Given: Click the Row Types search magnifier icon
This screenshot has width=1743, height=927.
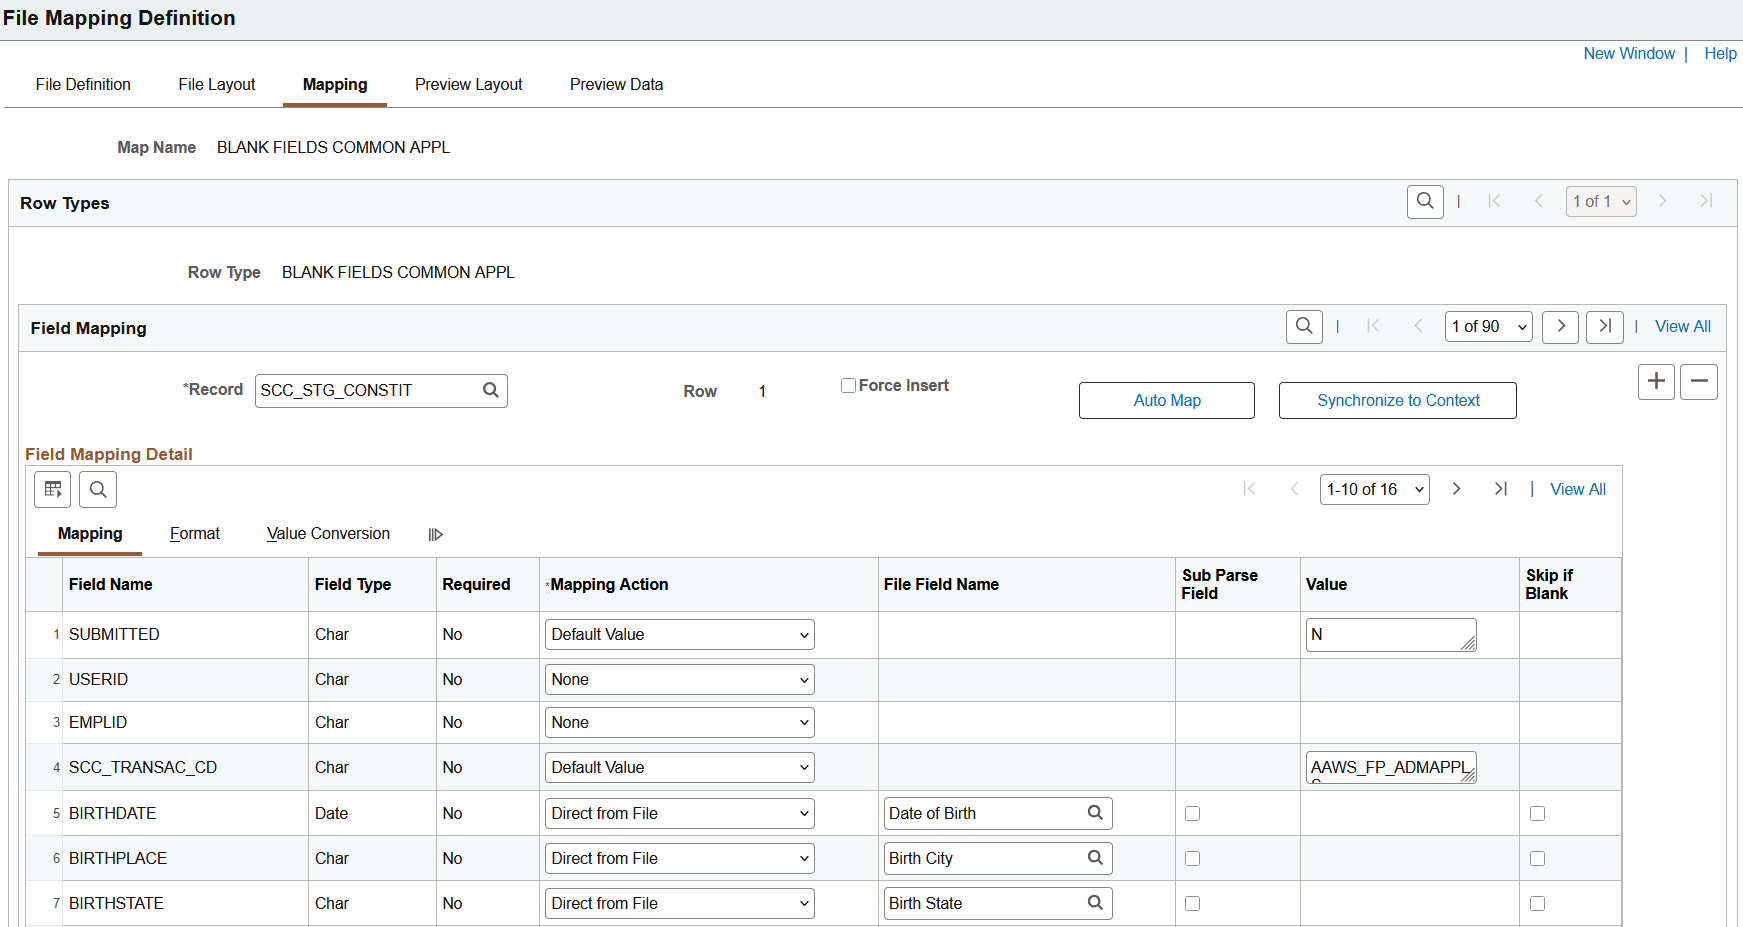Looking at the screenshot, I should 1425,202.
